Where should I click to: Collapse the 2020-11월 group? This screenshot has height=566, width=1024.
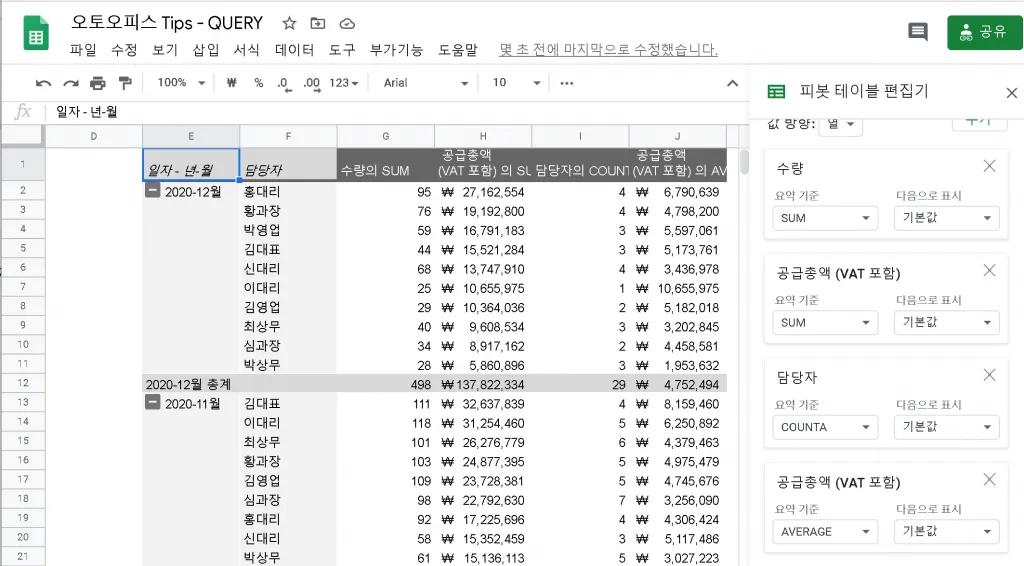pos(152,402)
